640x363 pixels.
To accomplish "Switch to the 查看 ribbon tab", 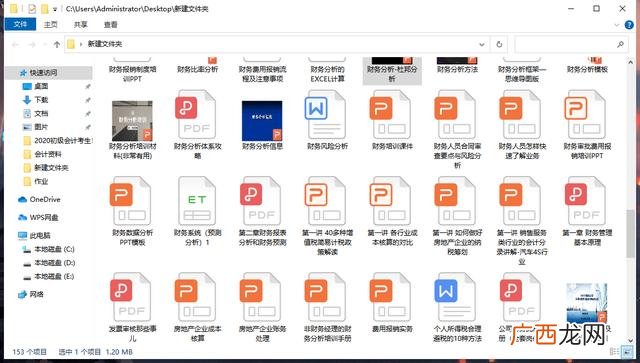I will (110, 24).
